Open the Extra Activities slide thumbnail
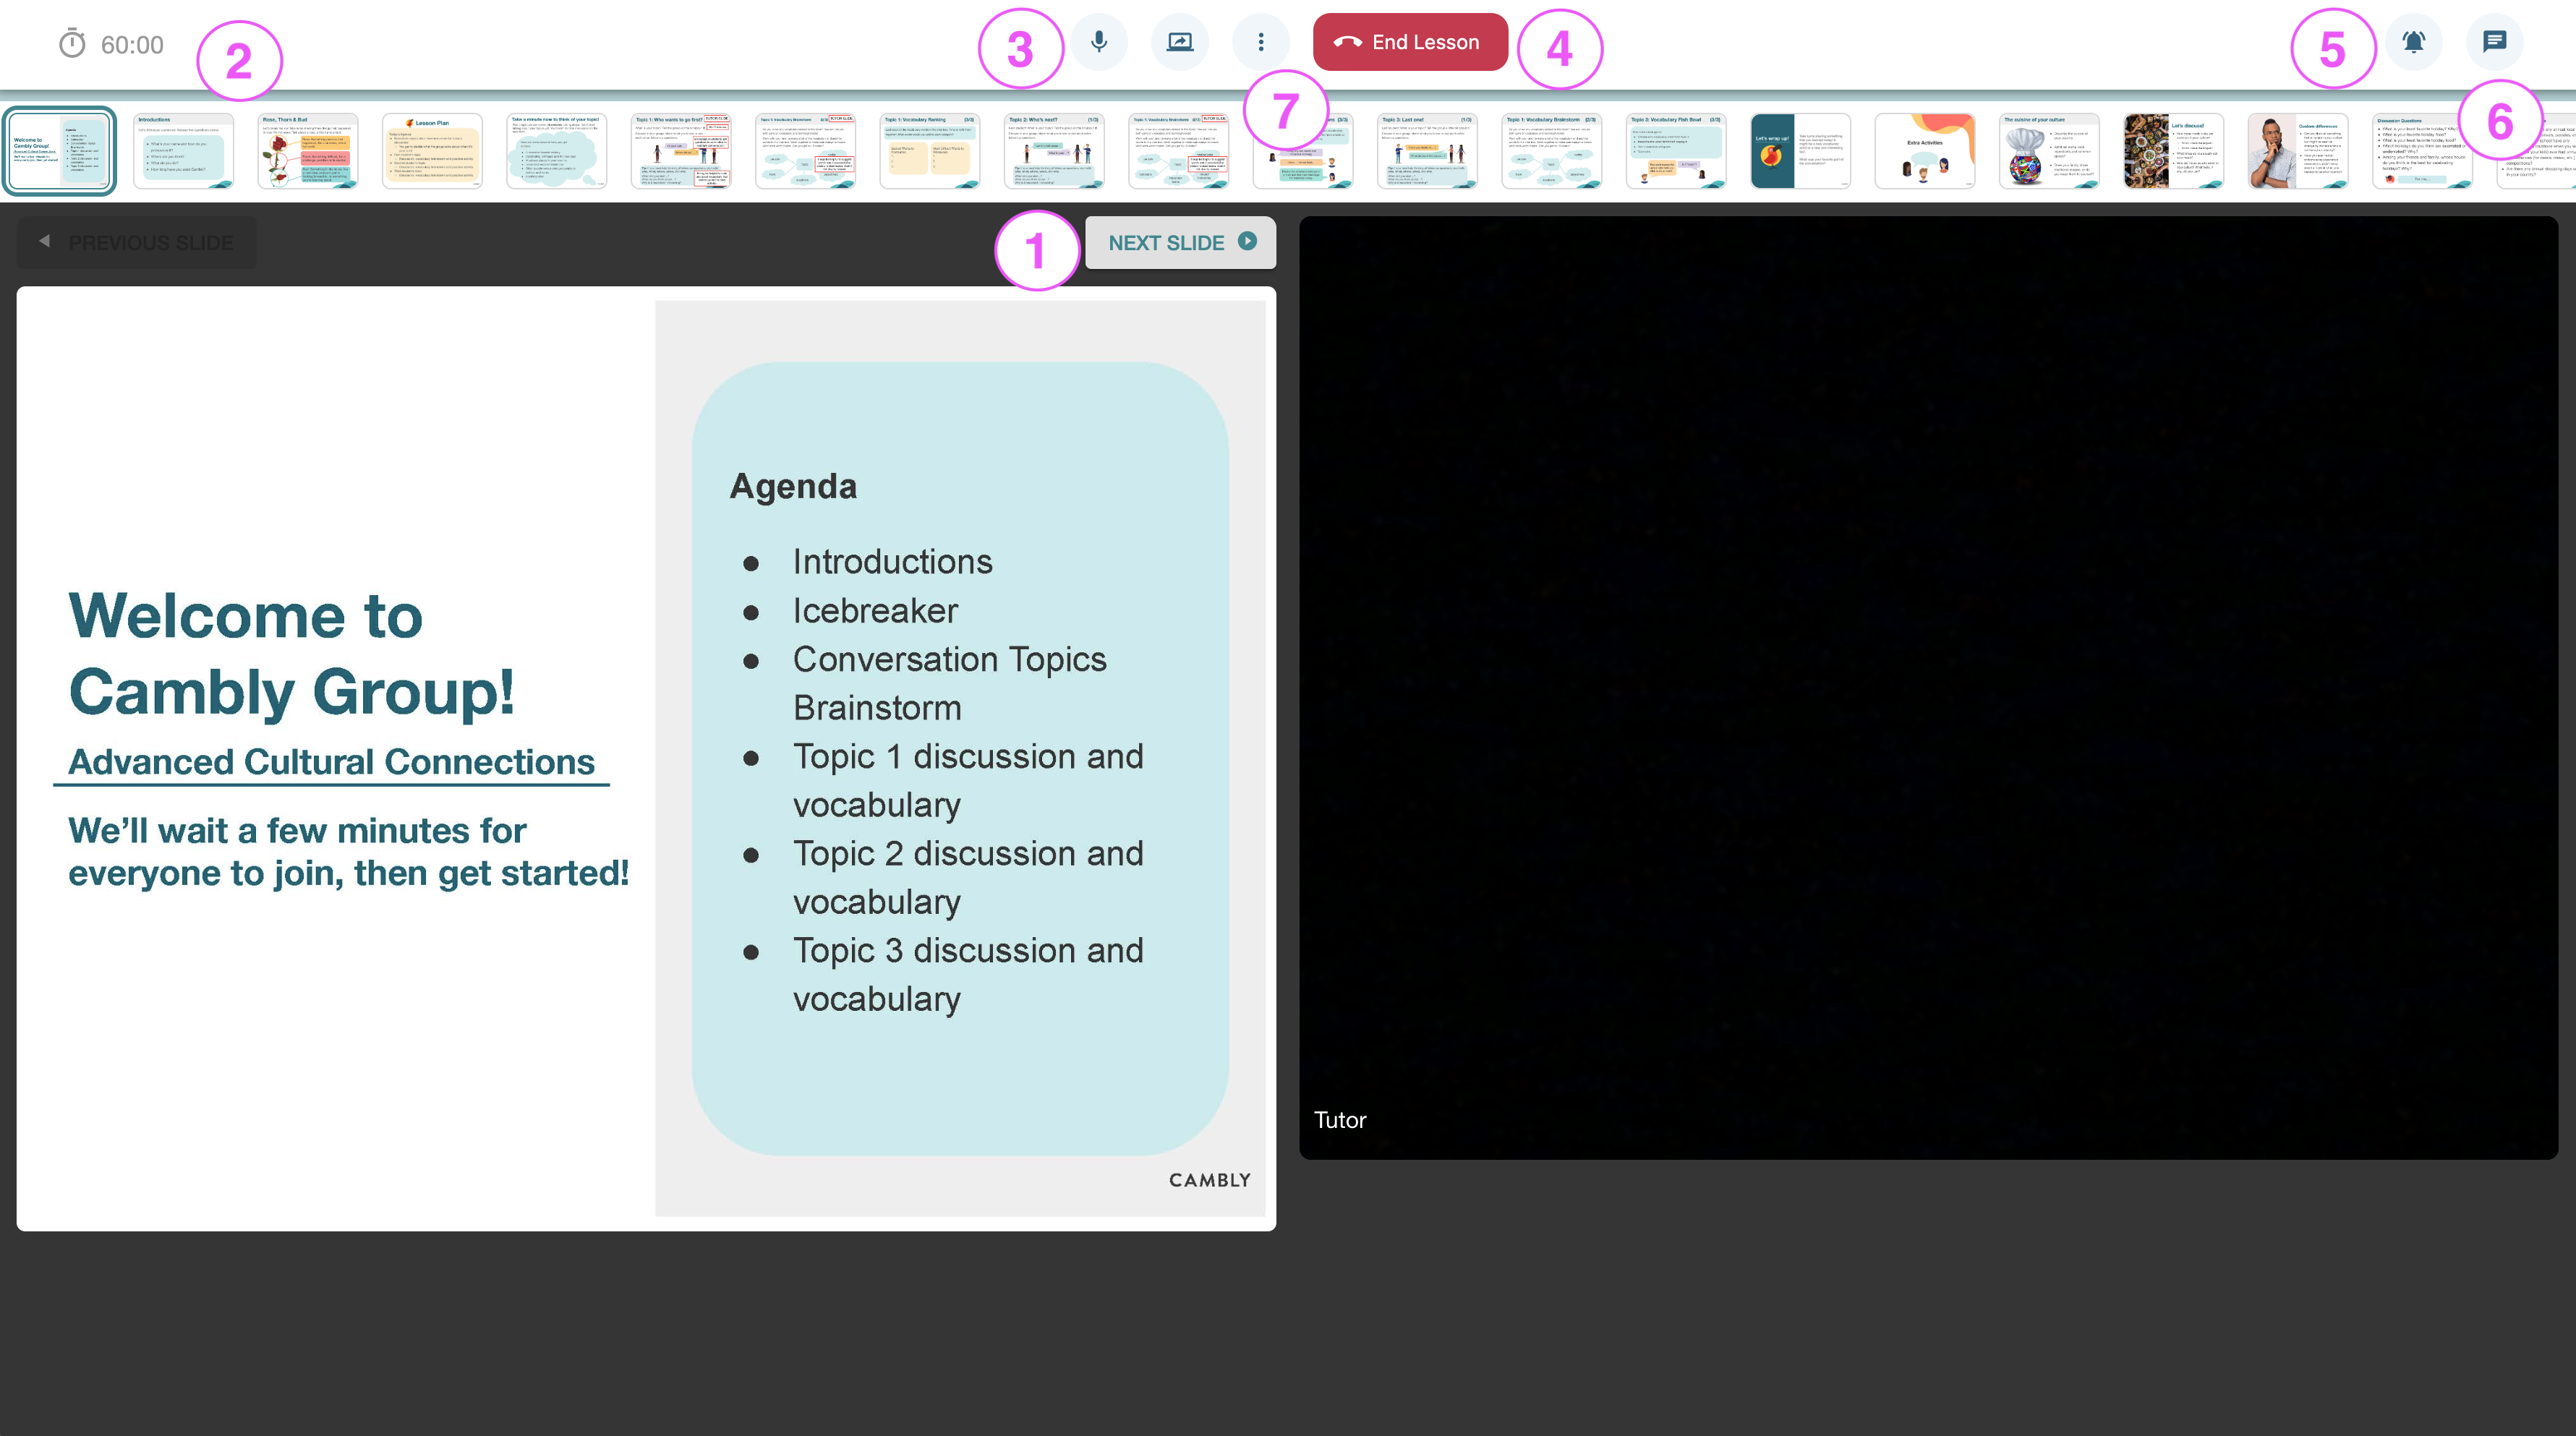Screen dimensions: 2576x1436 pyautogui.click(x=1925, y=151)
